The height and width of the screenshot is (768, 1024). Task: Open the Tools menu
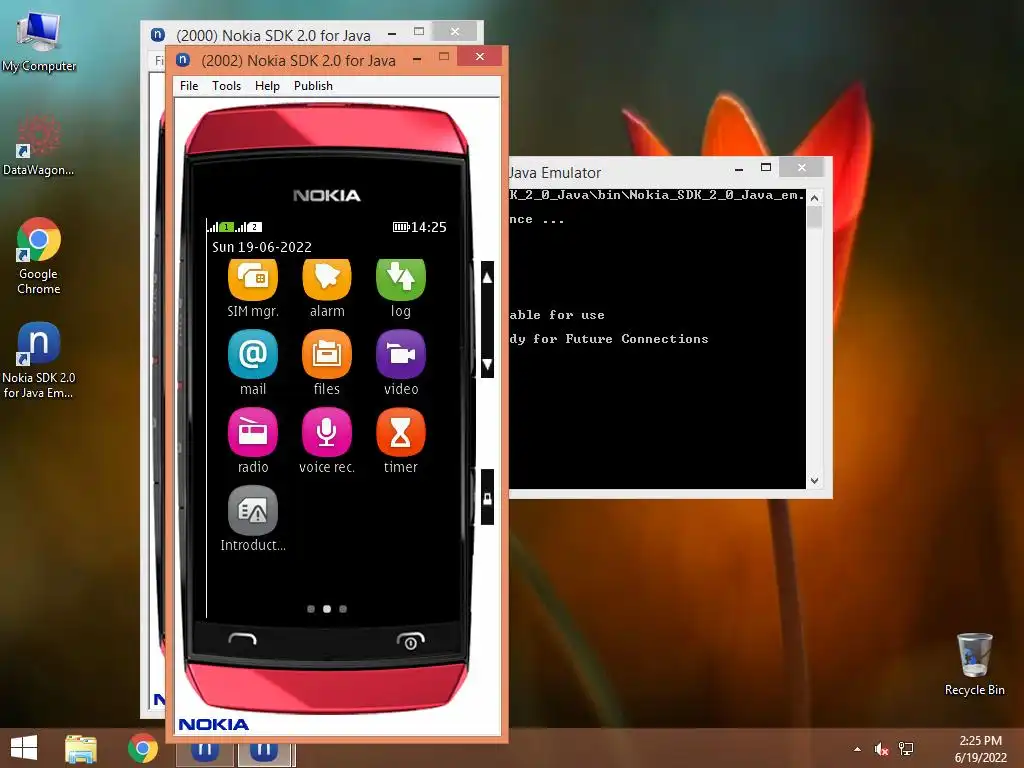coord(227,86)
